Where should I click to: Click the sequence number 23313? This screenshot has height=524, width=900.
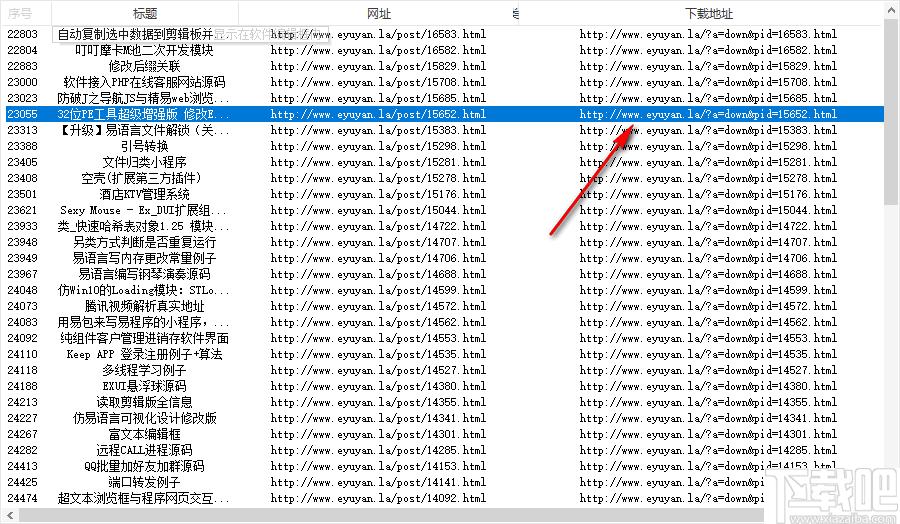pos(22,130)
